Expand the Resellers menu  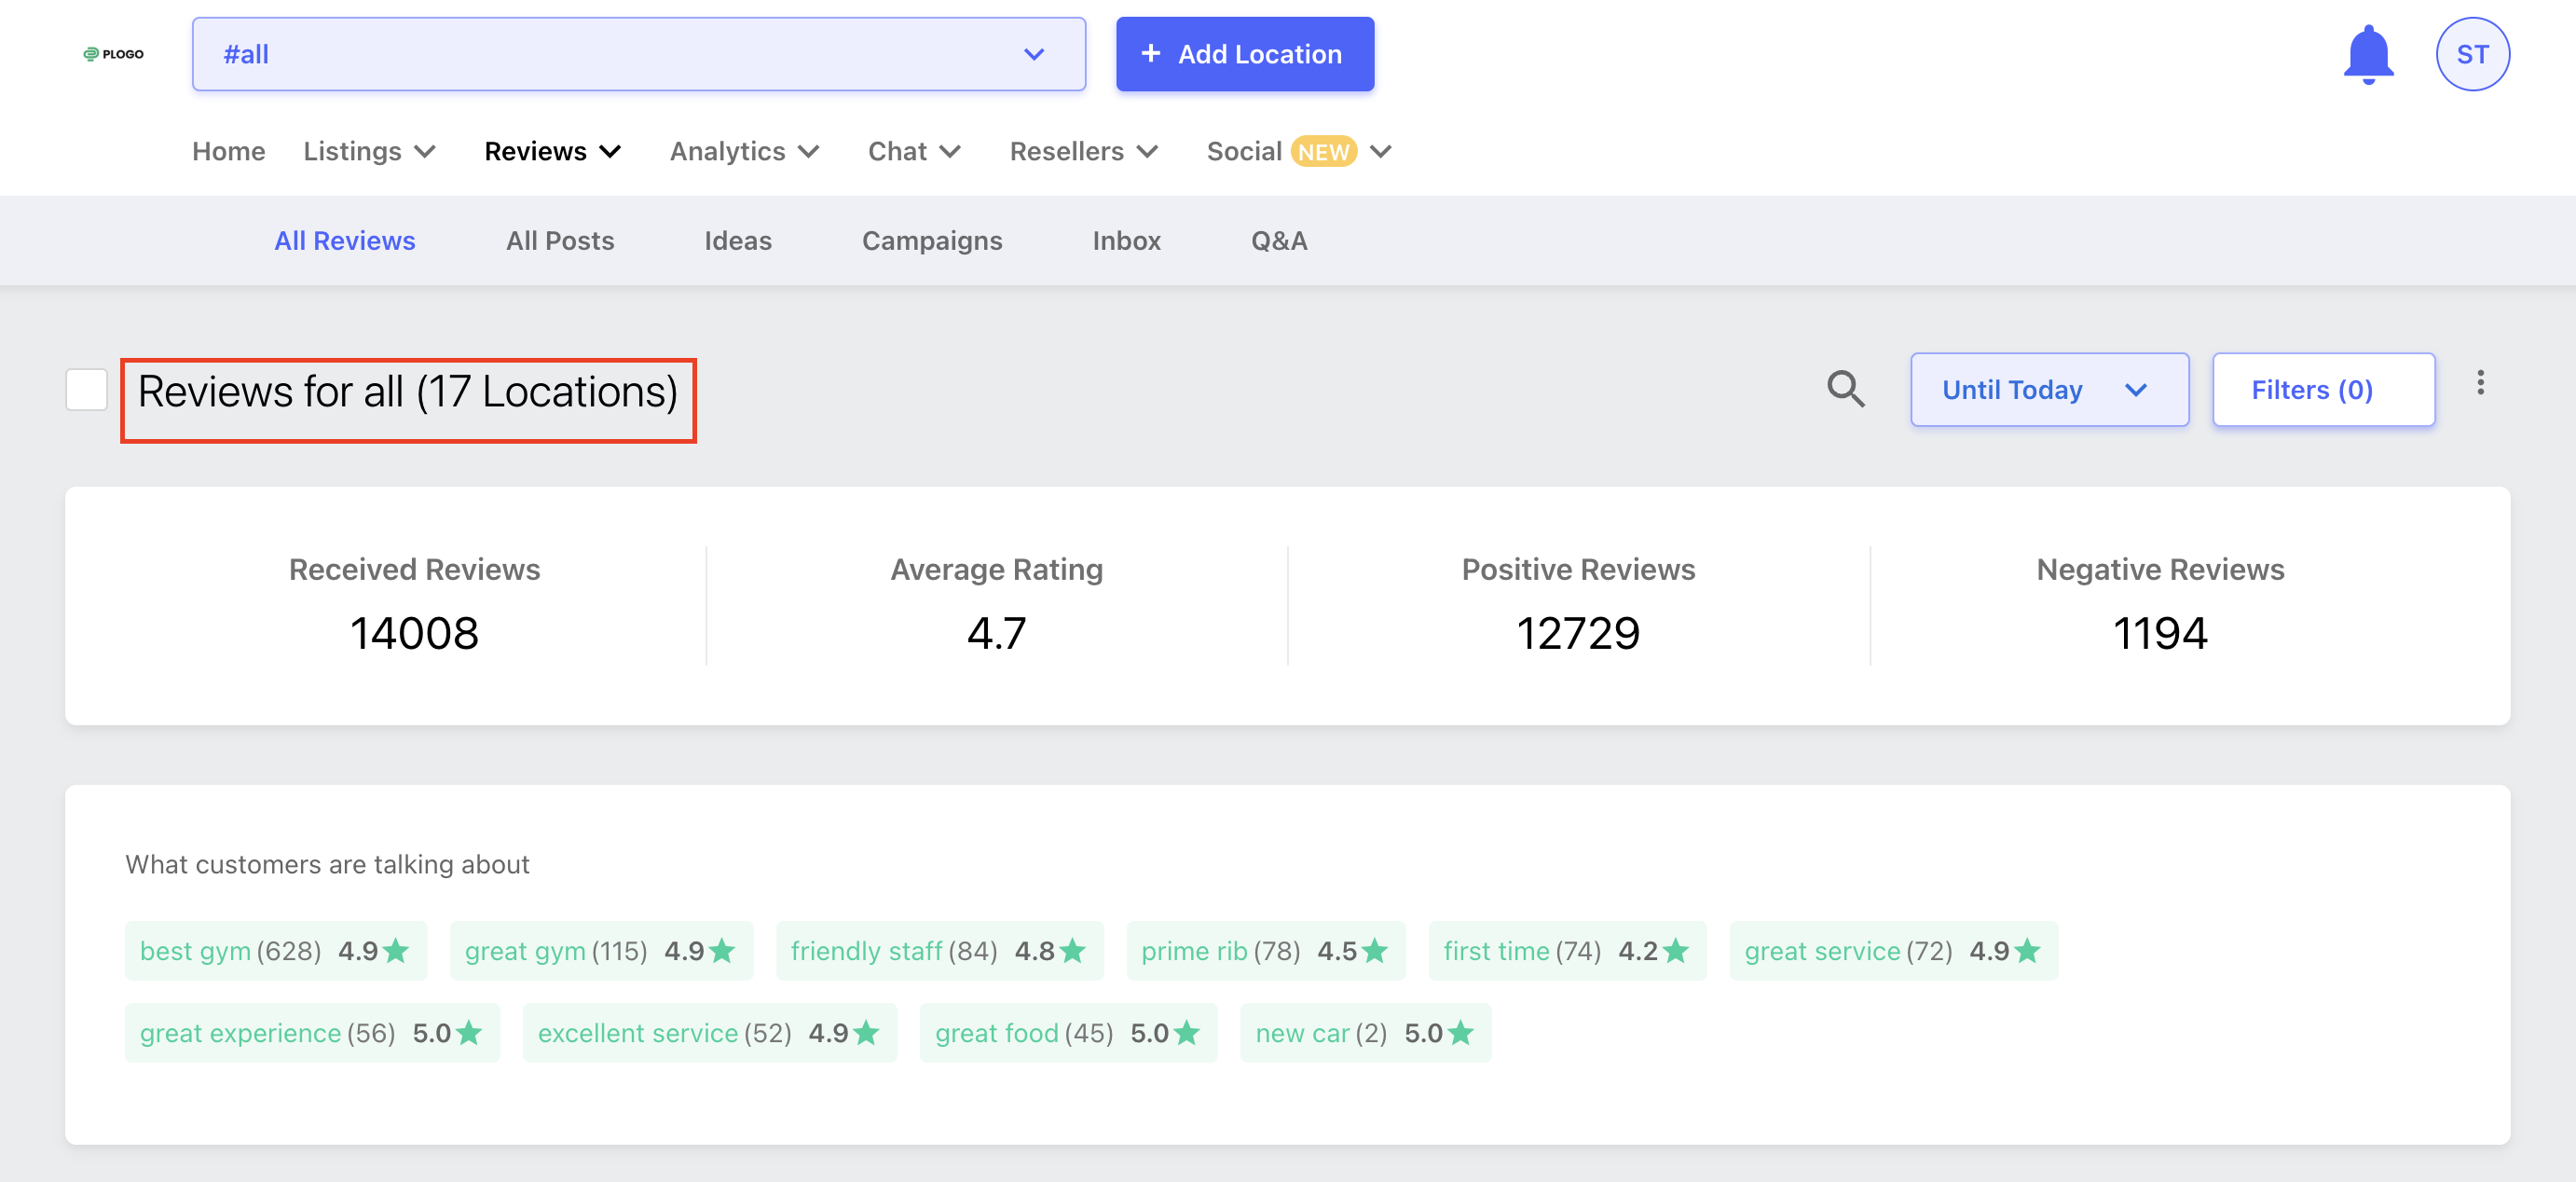click(x=1083, y=151)
